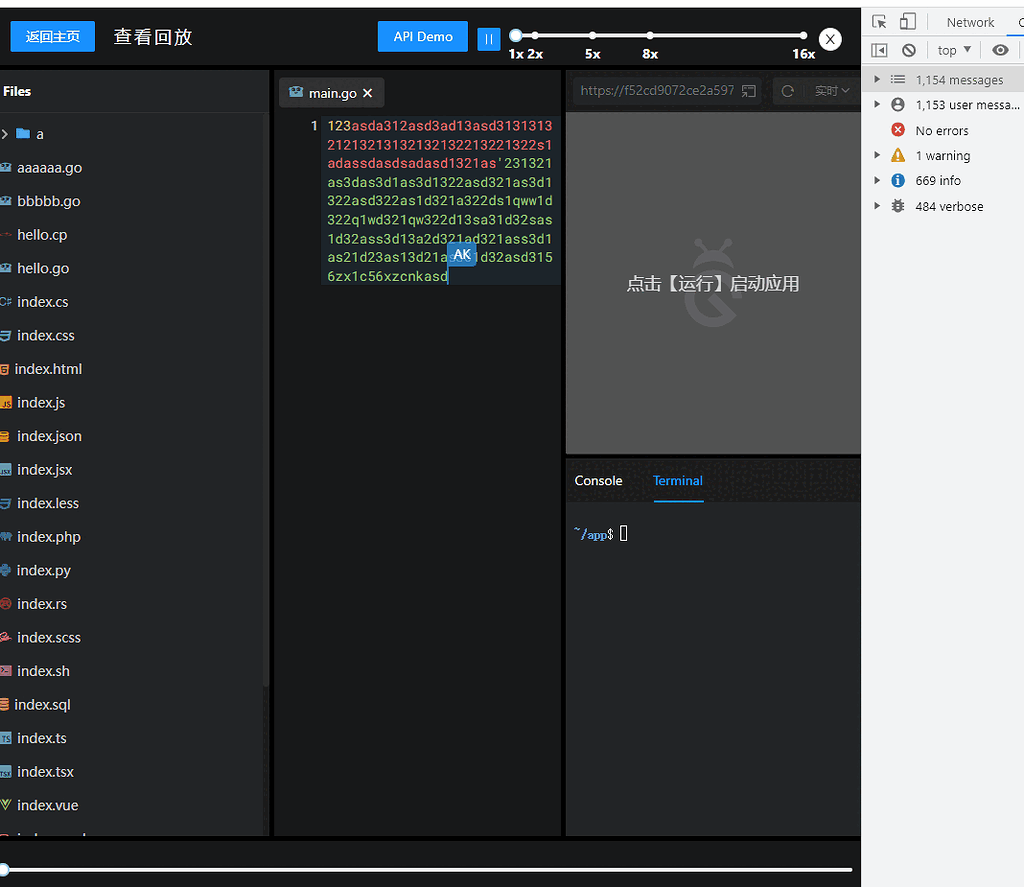Pause the replay playback
Screen dimensions: 1024x887
[488, 38]
